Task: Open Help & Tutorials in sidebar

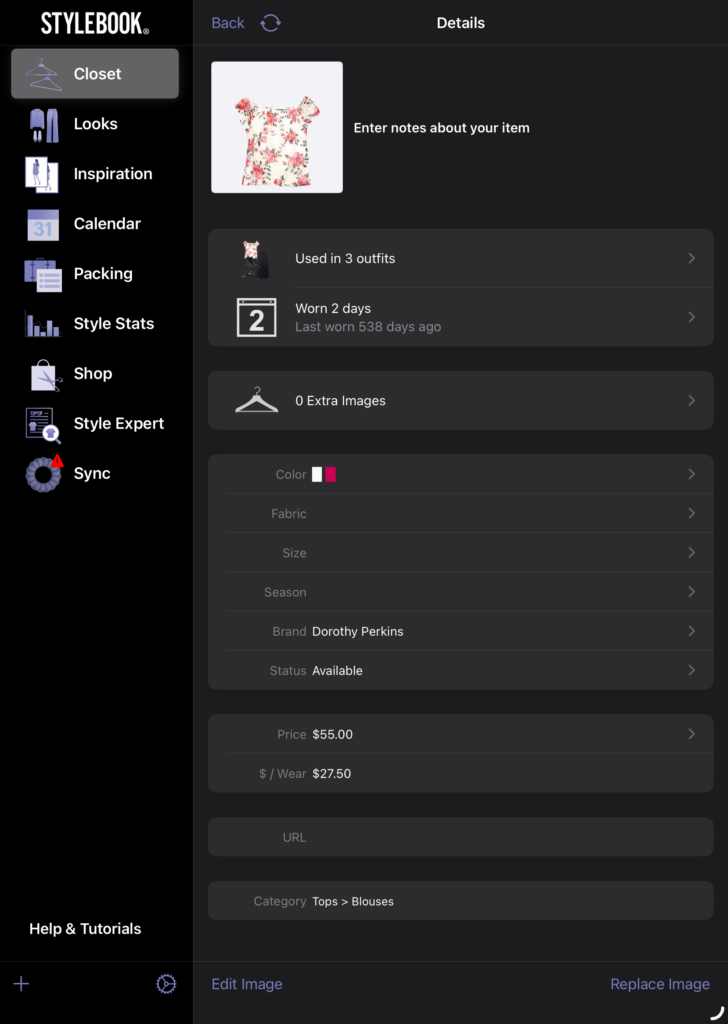Action: [x=85, y=928]
